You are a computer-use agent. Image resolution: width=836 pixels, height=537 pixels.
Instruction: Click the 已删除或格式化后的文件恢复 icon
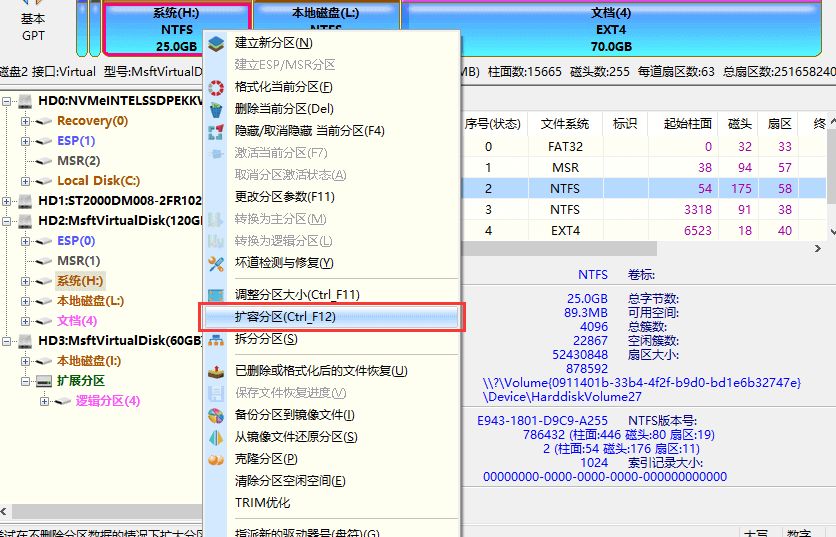click(x=216, y=371)
